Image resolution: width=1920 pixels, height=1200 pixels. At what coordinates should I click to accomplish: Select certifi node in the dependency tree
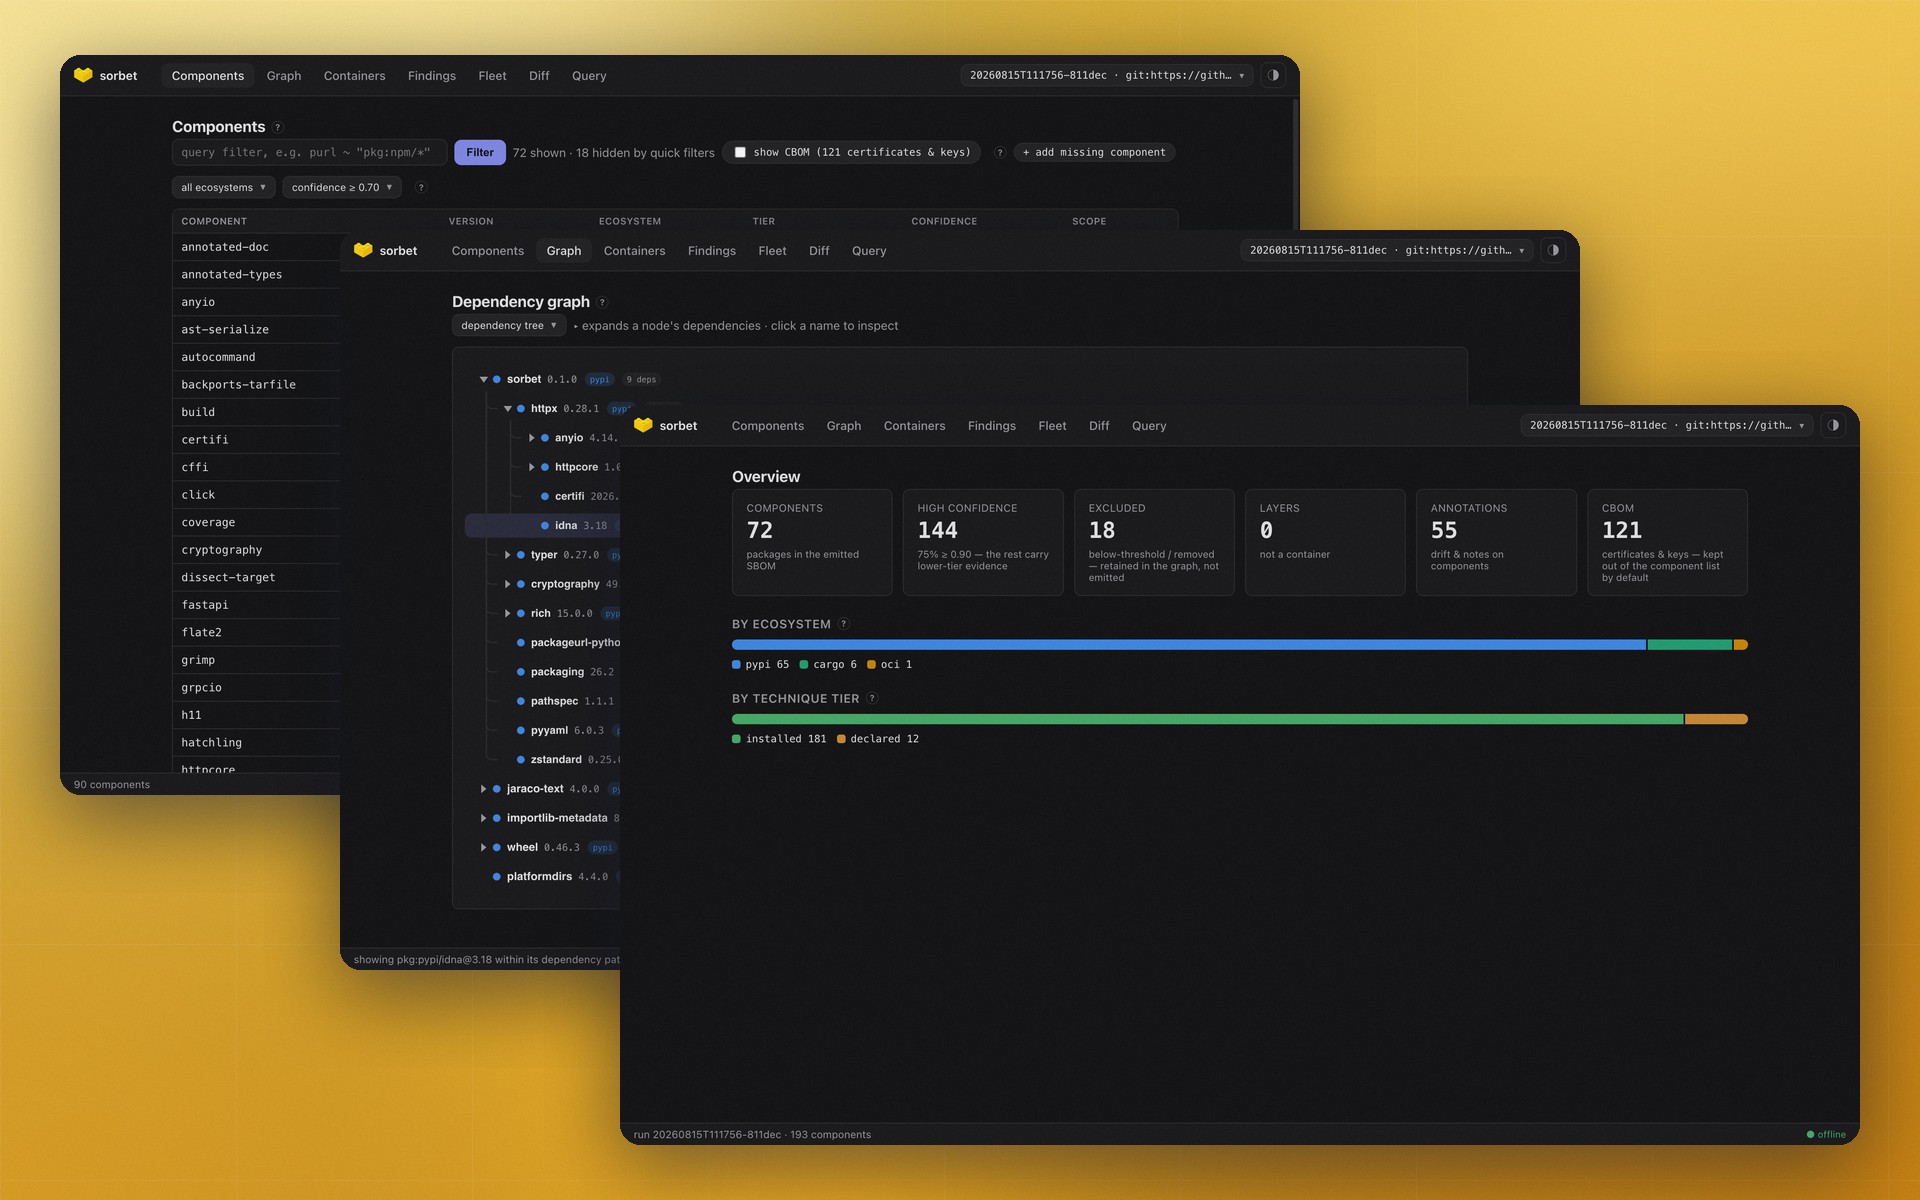[569, 496]
